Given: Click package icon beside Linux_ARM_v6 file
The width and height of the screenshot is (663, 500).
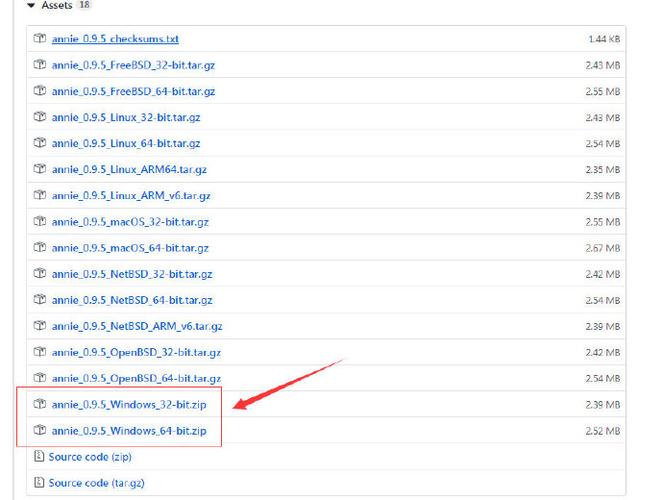Looking at the screenshot, I should (39, 195).
